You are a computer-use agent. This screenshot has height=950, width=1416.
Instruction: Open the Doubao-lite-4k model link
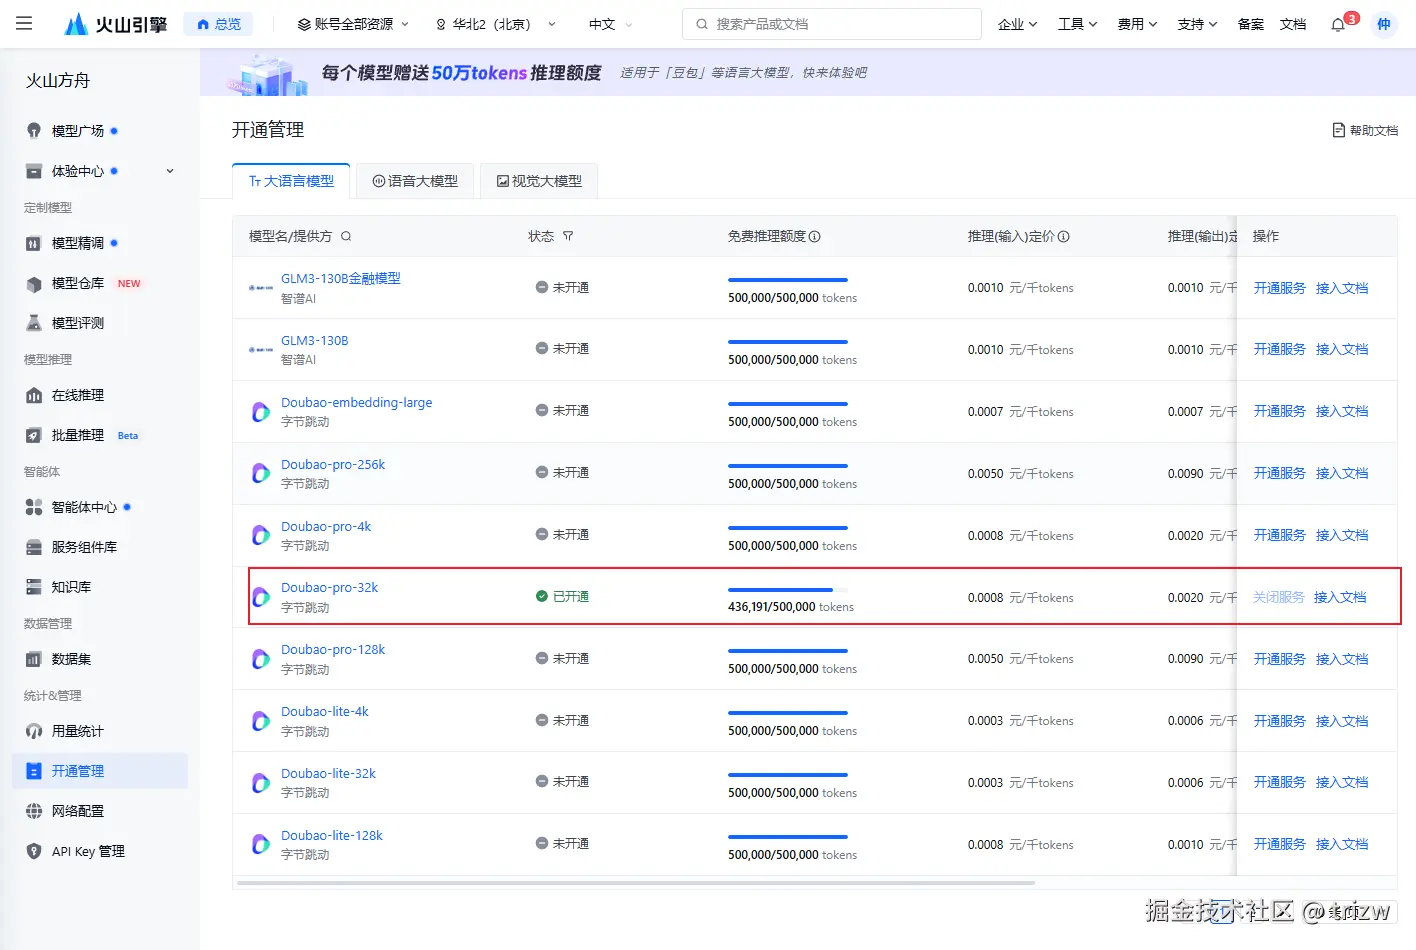[x=325, y=712]
